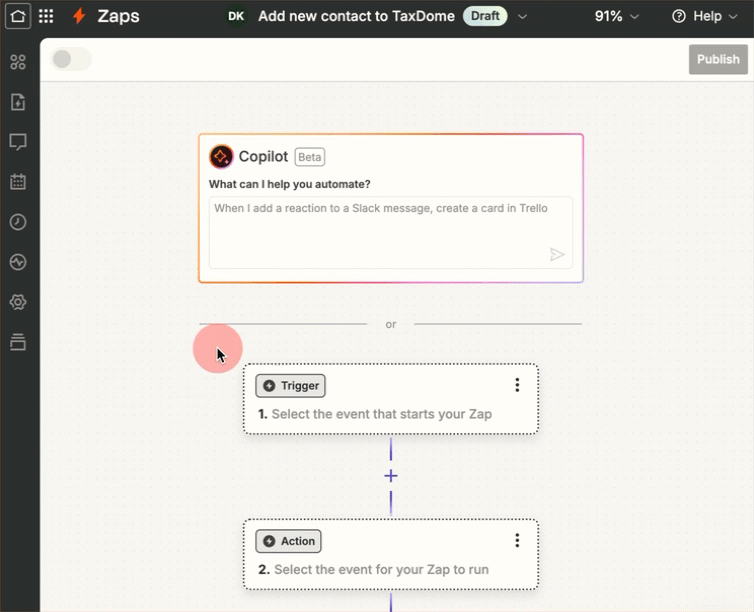754x612 pixels.
Task: Click the plus button between steps
Action: click(x=391, y=476)
